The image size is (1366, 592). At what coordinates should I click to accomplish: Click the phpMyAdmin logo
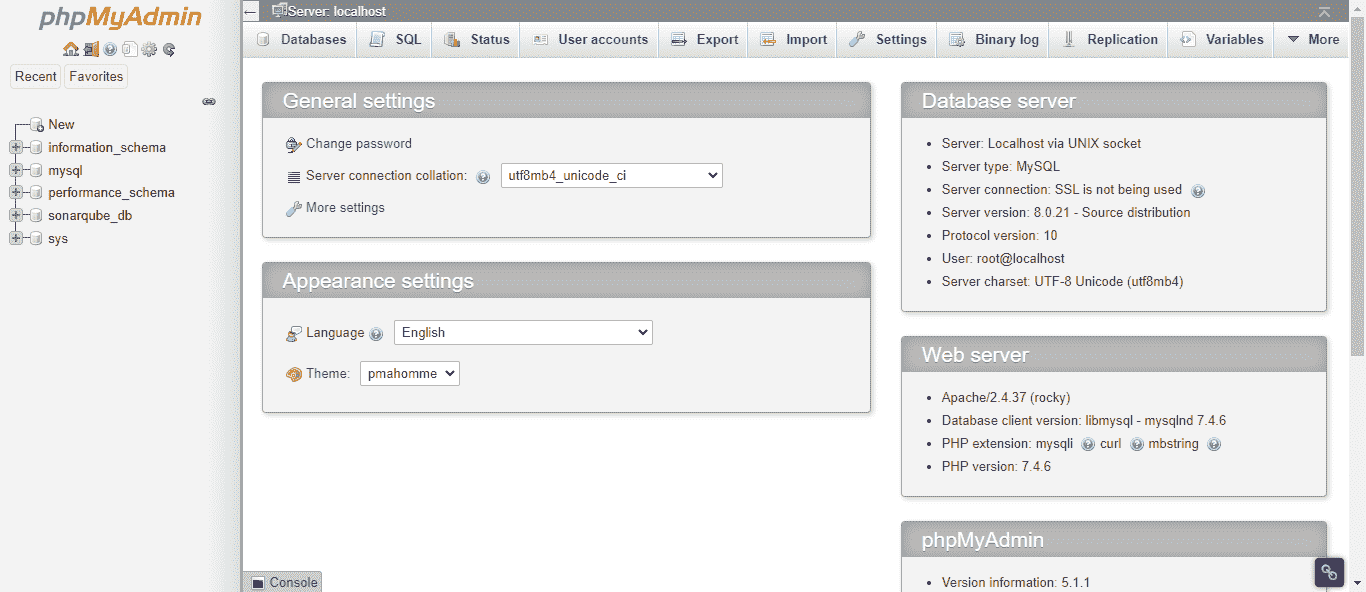click(120, 18)
